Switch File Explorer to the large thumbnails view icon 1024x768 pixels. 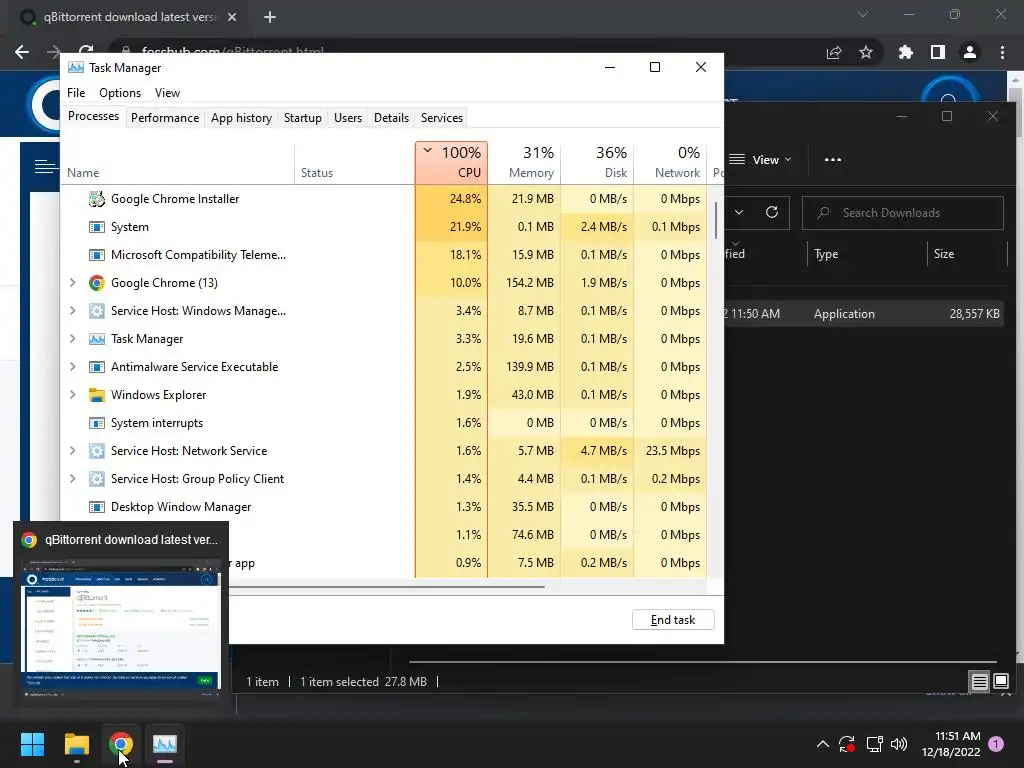click(1001, 682)
